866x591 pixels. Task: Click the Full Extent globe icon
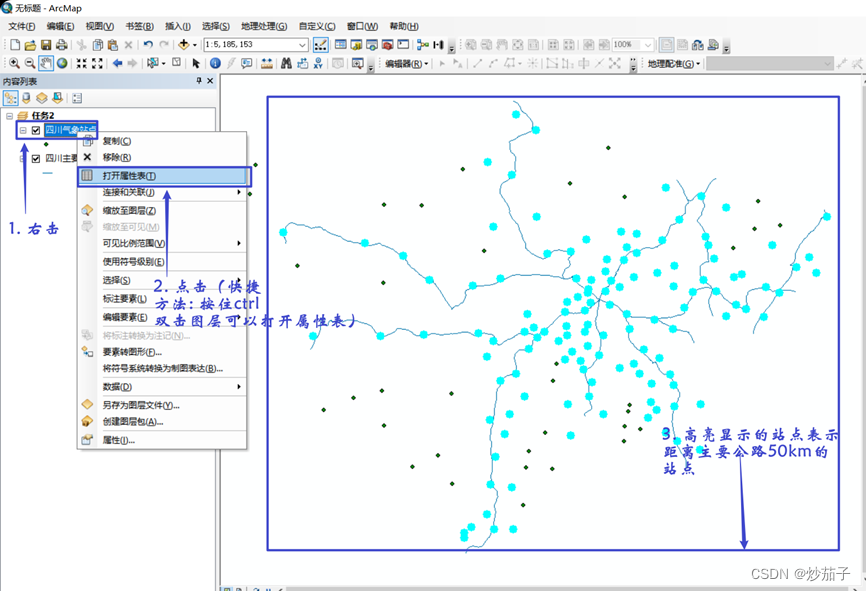[62, 64]
